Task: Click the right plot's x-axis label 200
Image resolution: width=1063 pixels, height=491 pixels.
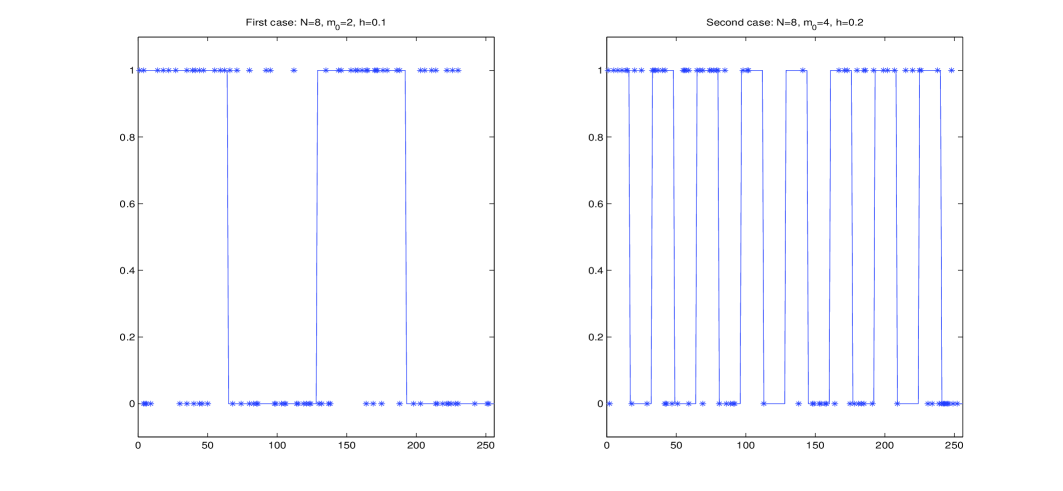Action: pos(885,448)
